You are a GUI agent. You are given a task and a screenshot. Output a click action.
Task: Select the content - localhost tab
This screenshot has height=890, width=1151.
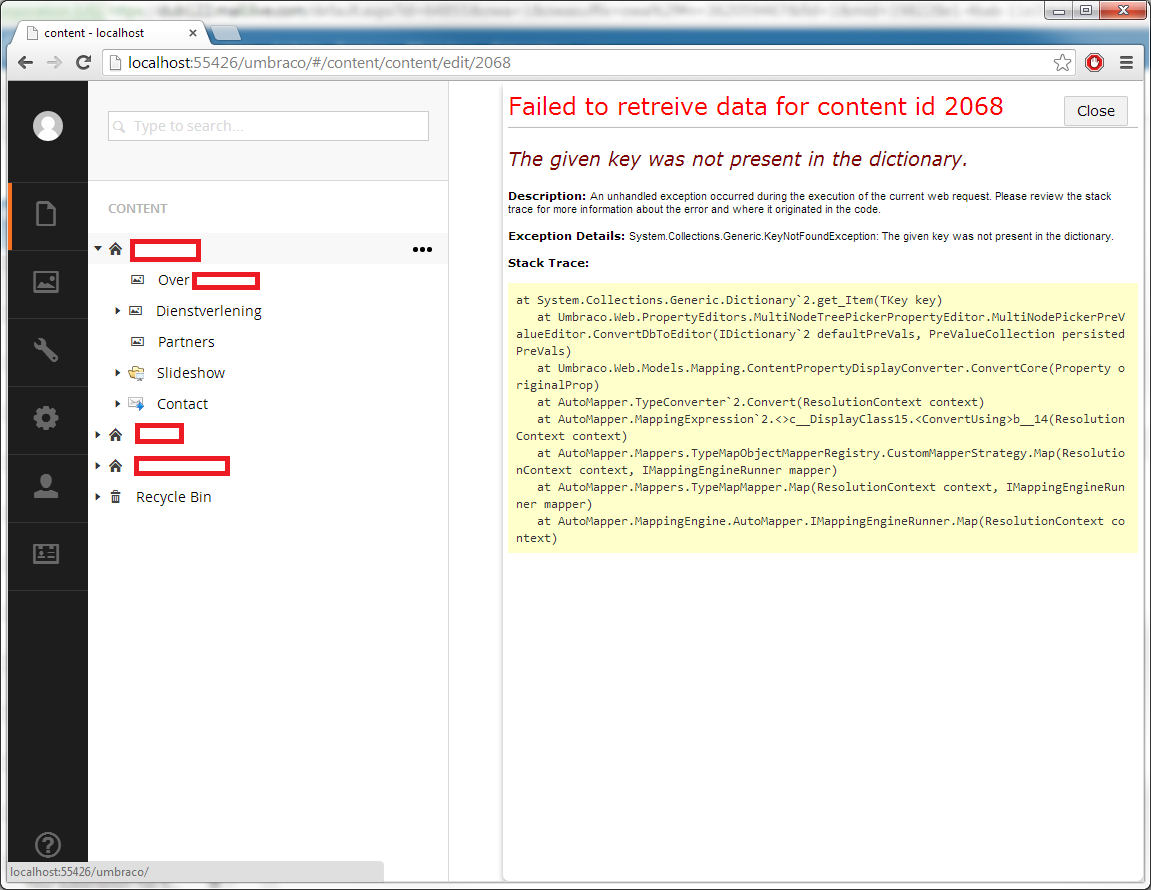click(109, 33)
